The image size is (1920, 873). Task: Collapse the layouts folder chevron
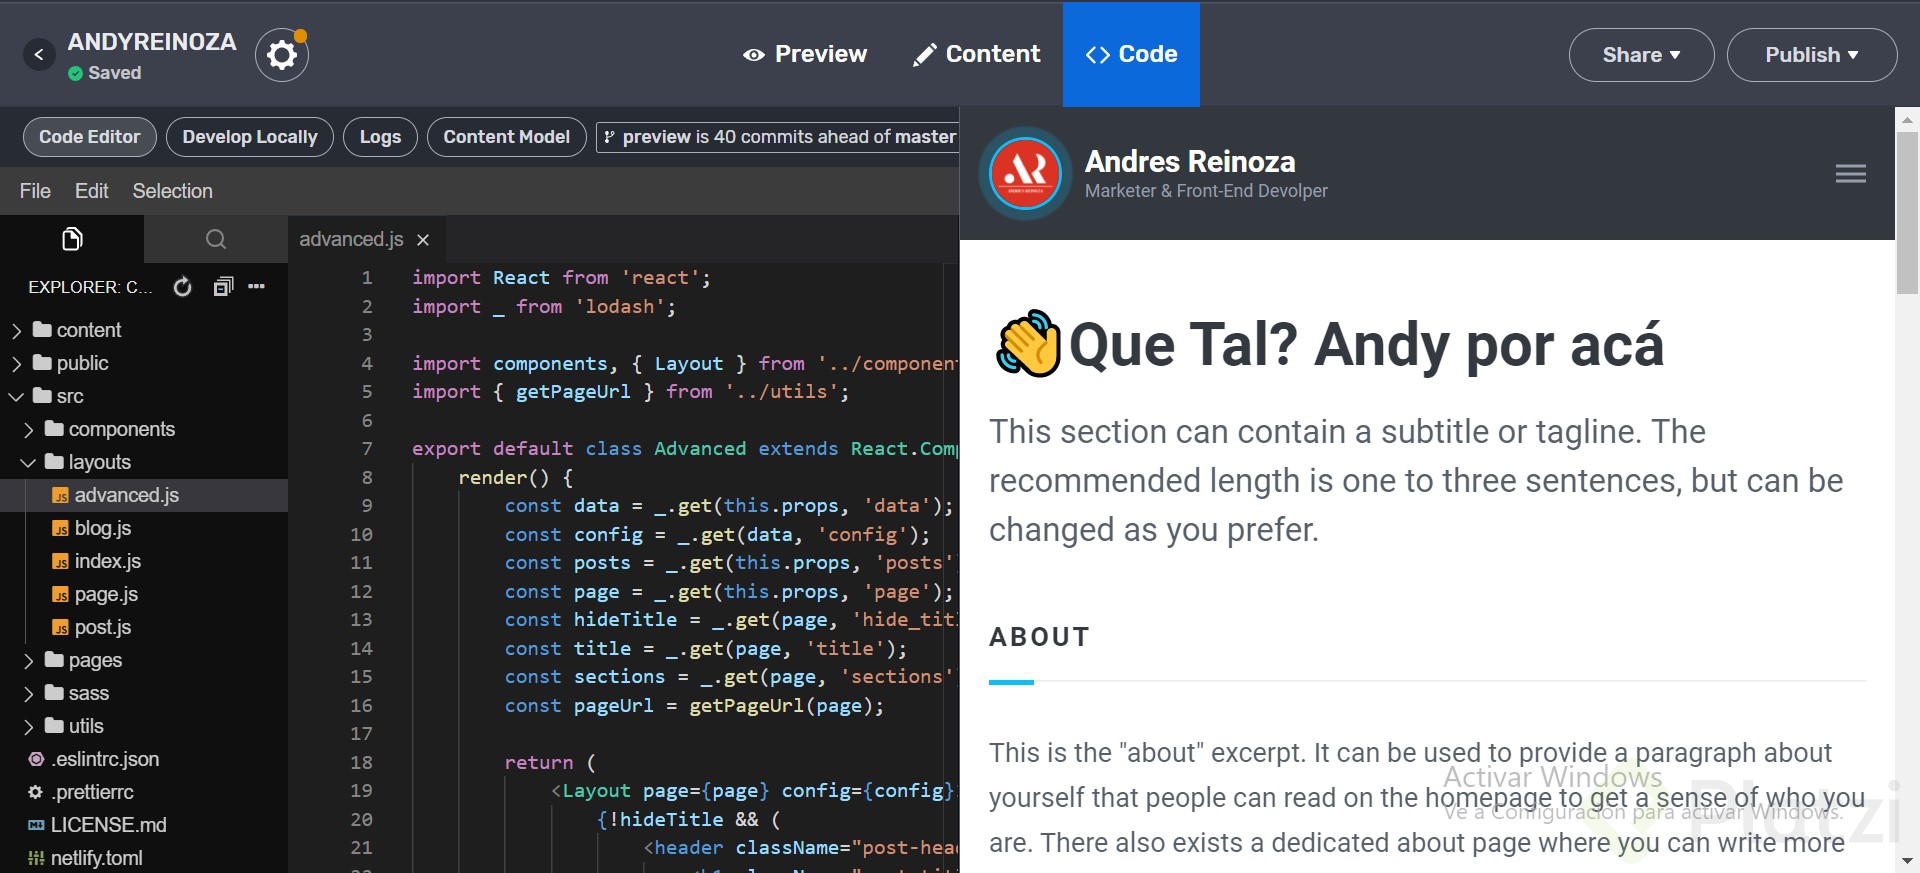pos(28,462)
